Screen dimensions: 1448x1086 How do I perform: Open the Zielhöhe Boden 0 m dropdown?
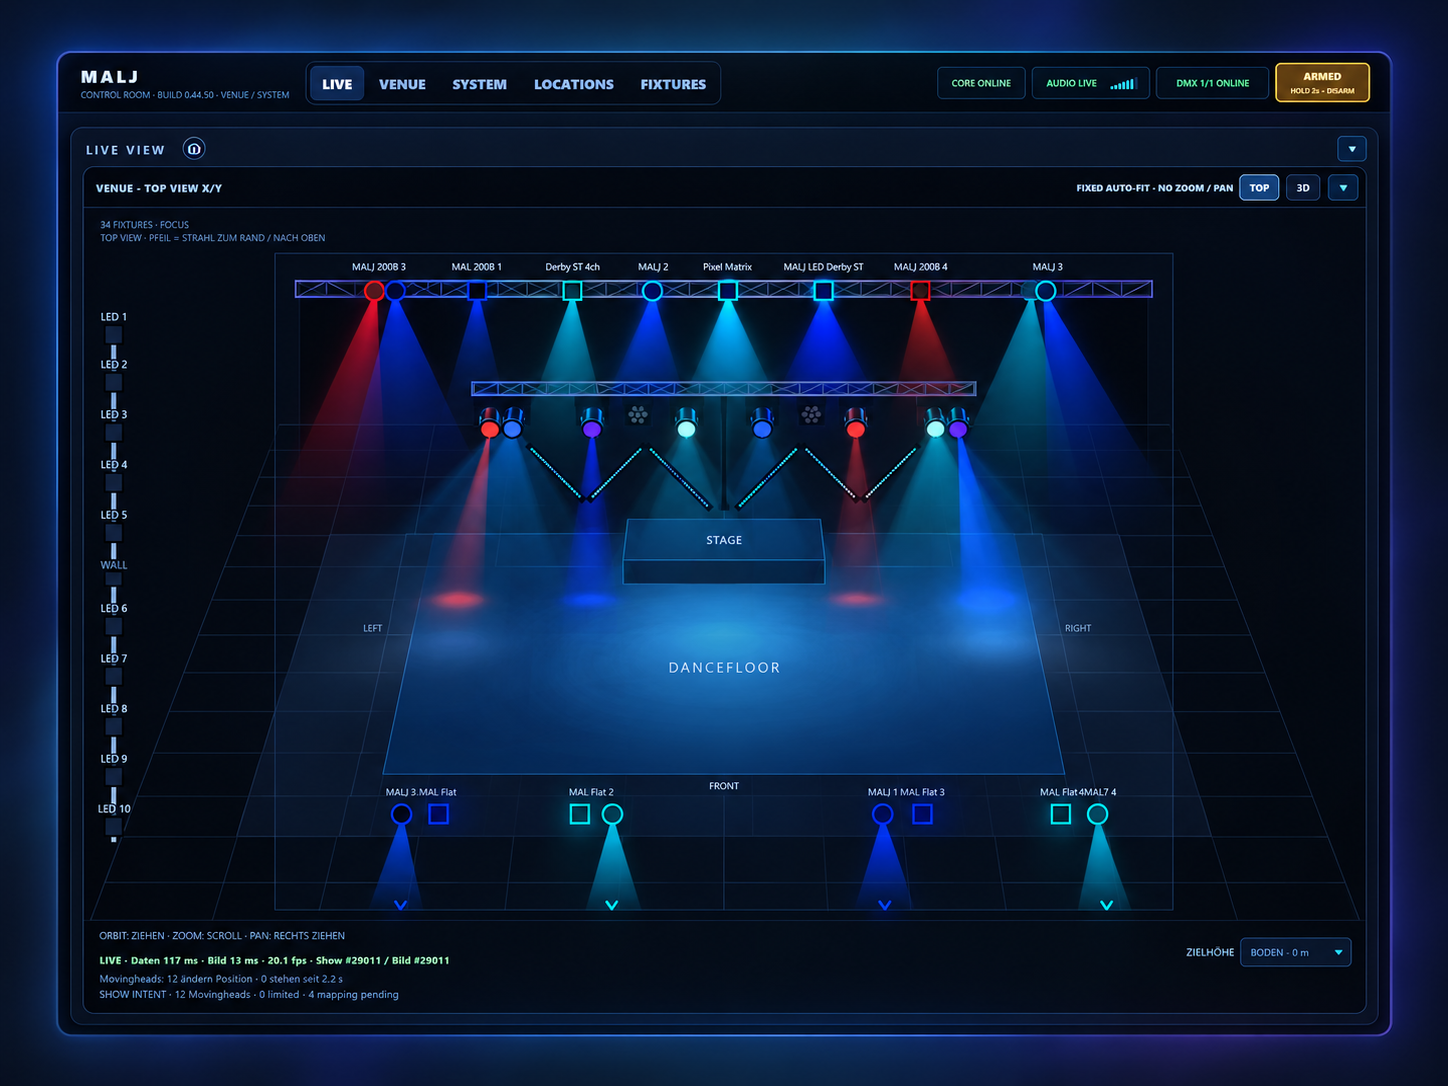coord(1295,952)
